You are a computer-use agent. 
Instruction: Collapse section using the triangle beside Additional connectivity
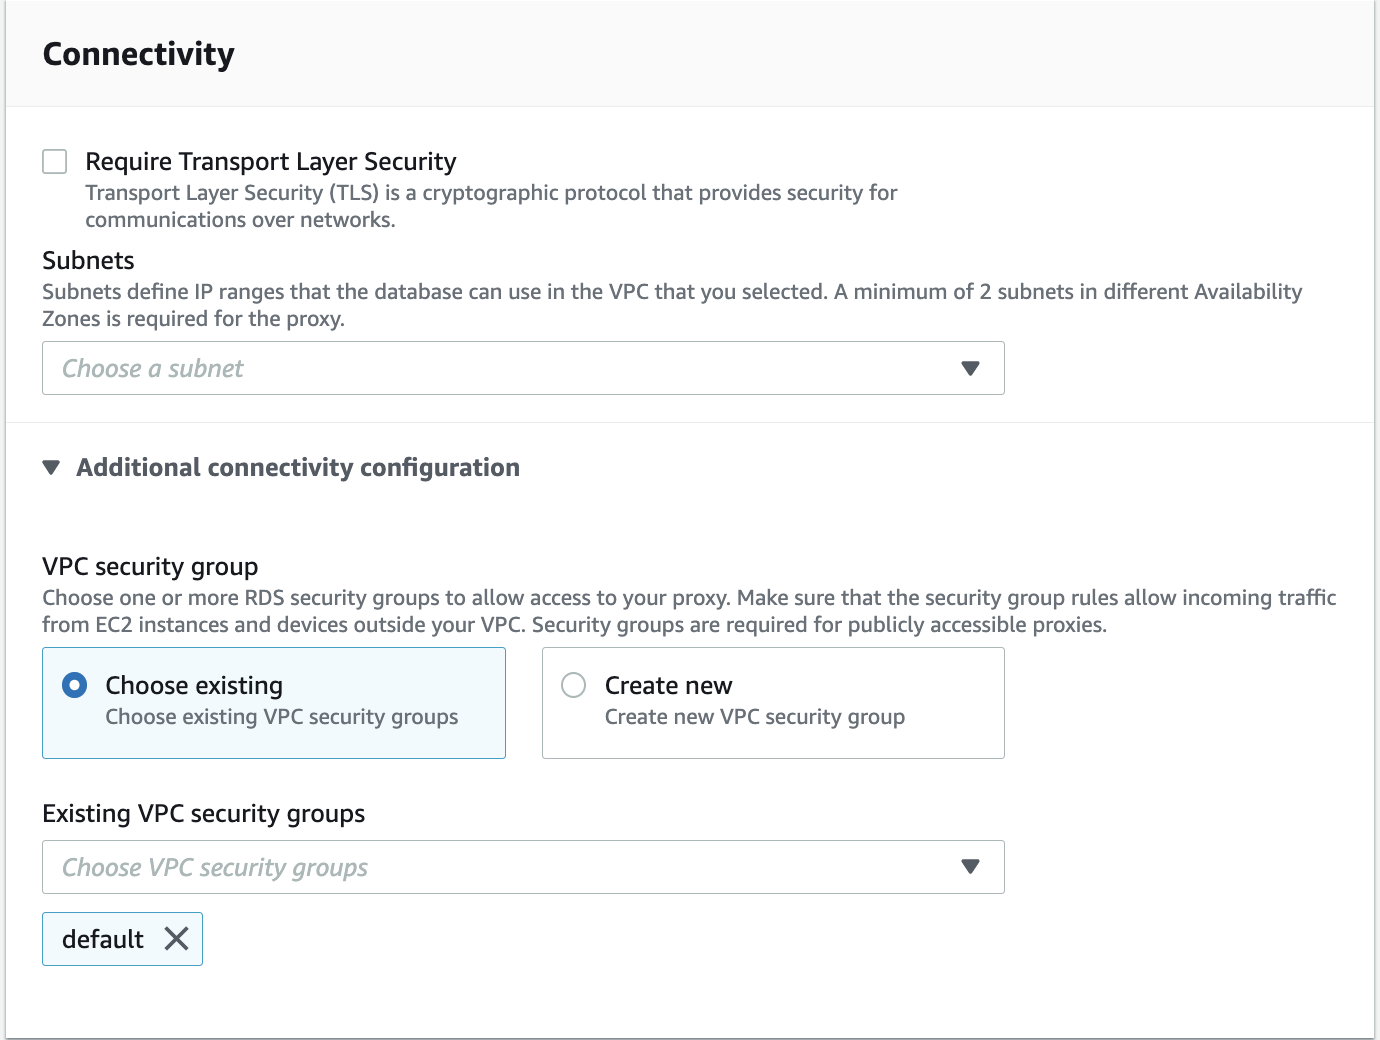[x=52, y=468]
